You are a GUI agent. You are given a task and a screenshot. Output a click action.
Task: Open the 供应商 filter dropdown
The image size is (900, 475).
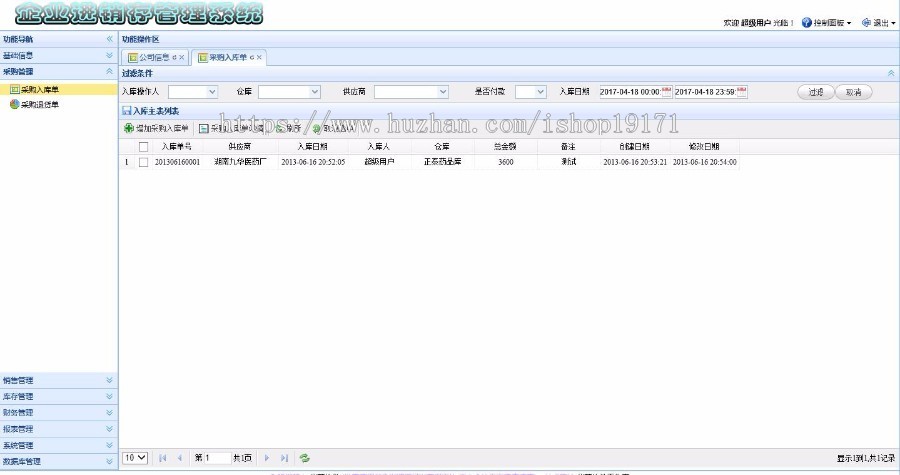coord(443,92)
